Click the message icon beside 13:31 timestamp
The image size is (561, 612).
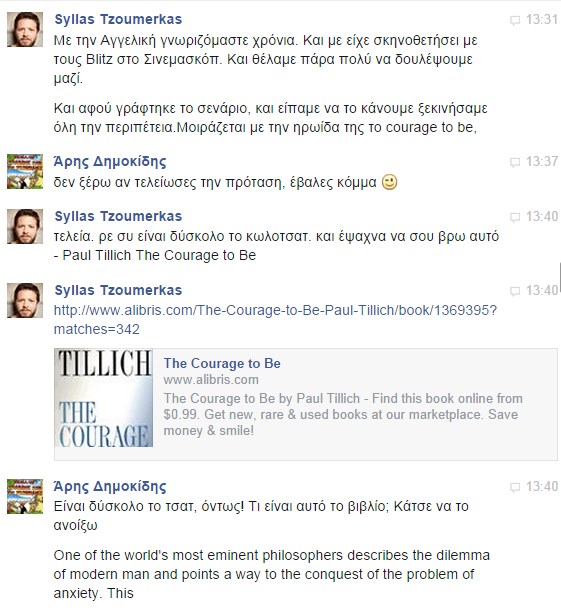point(515,20)
